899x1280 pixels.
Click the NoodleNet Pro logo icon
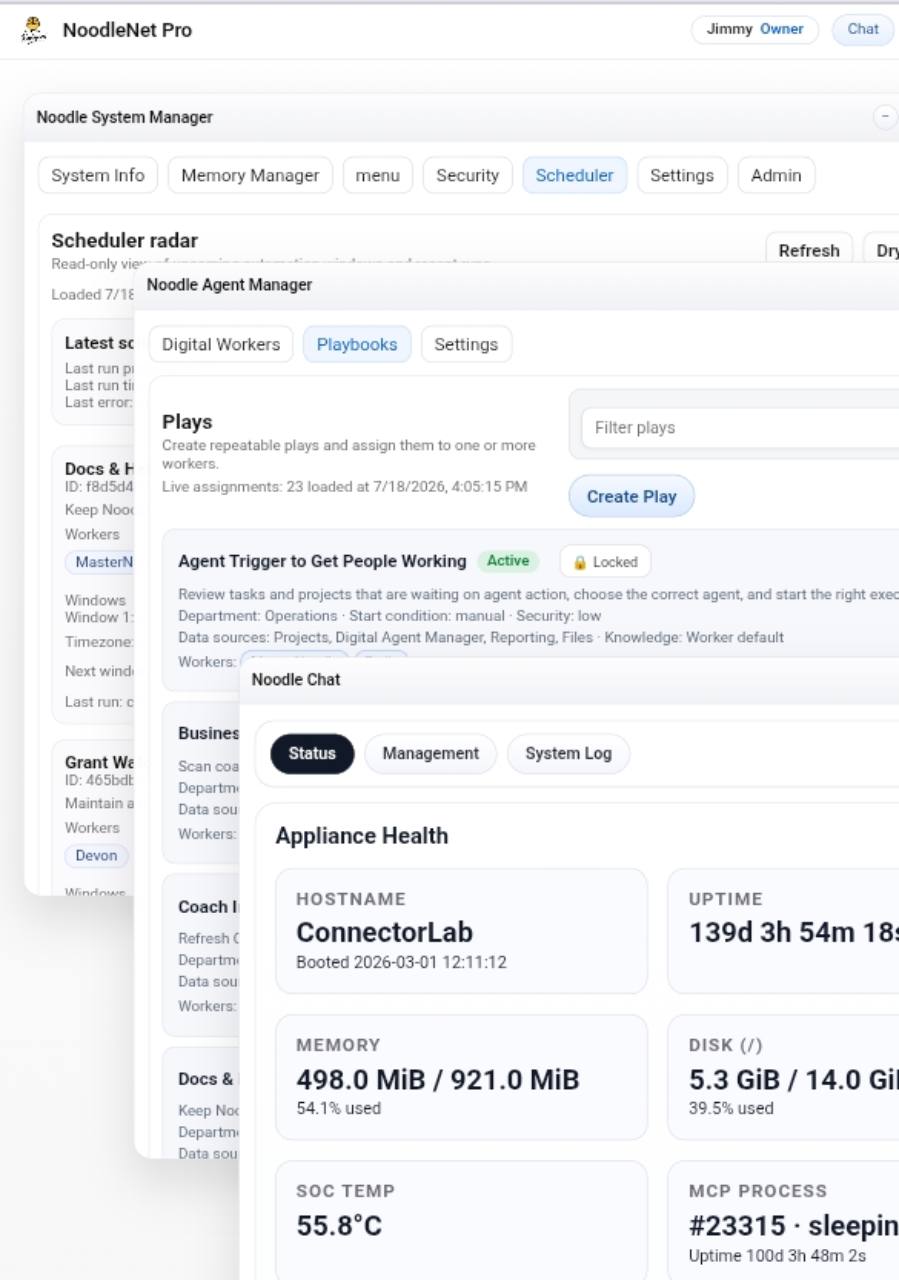click(x=34, y=30)
